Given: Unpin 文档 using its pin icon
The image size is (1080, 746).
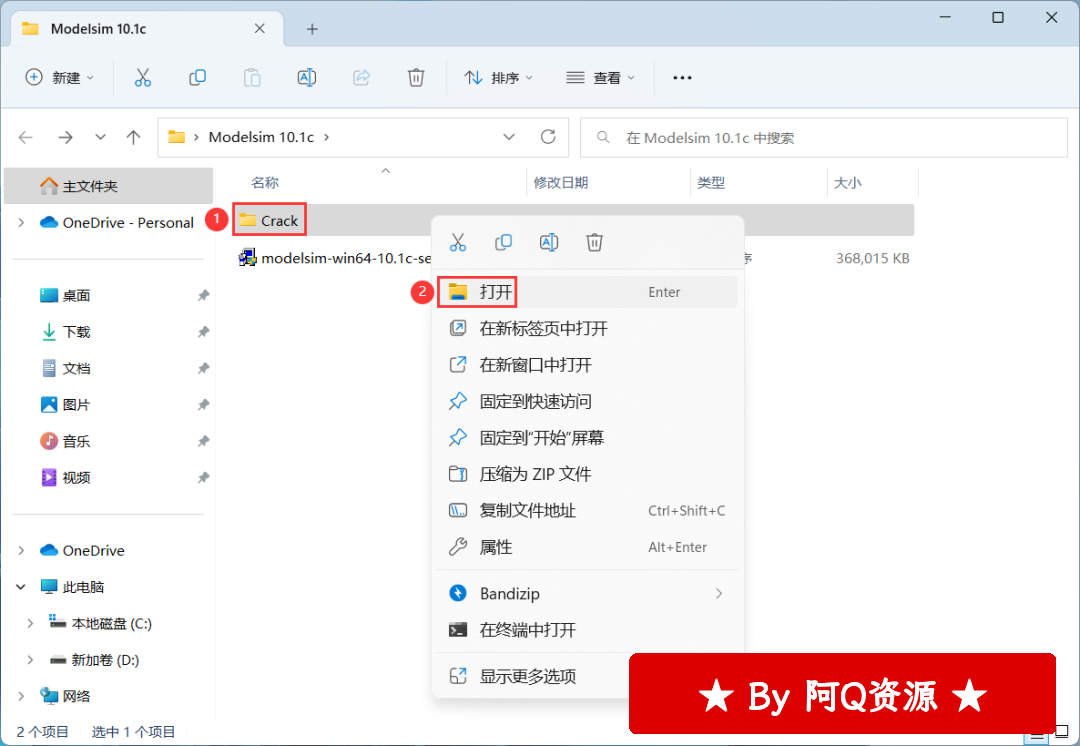Looking at the screenshot, I should (x=203, y=369).
